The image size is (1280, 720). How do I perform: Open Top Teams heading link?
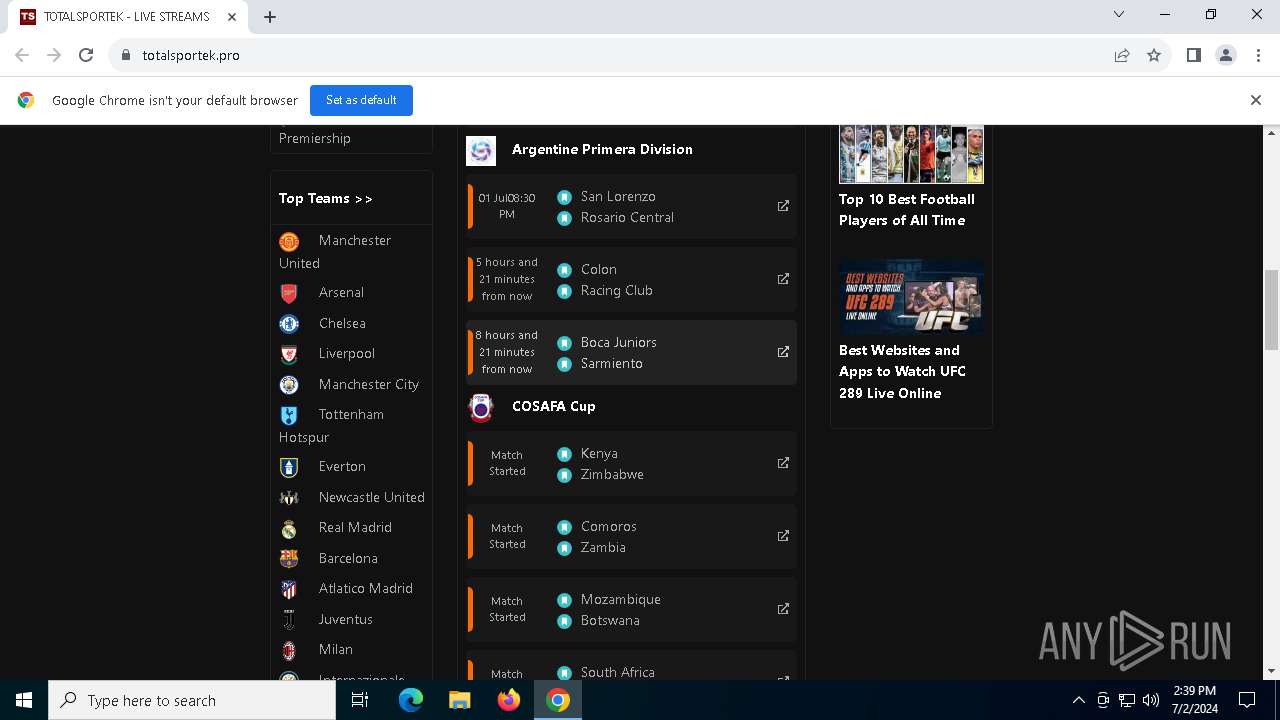pyautogui.click(x=326, y=198)
